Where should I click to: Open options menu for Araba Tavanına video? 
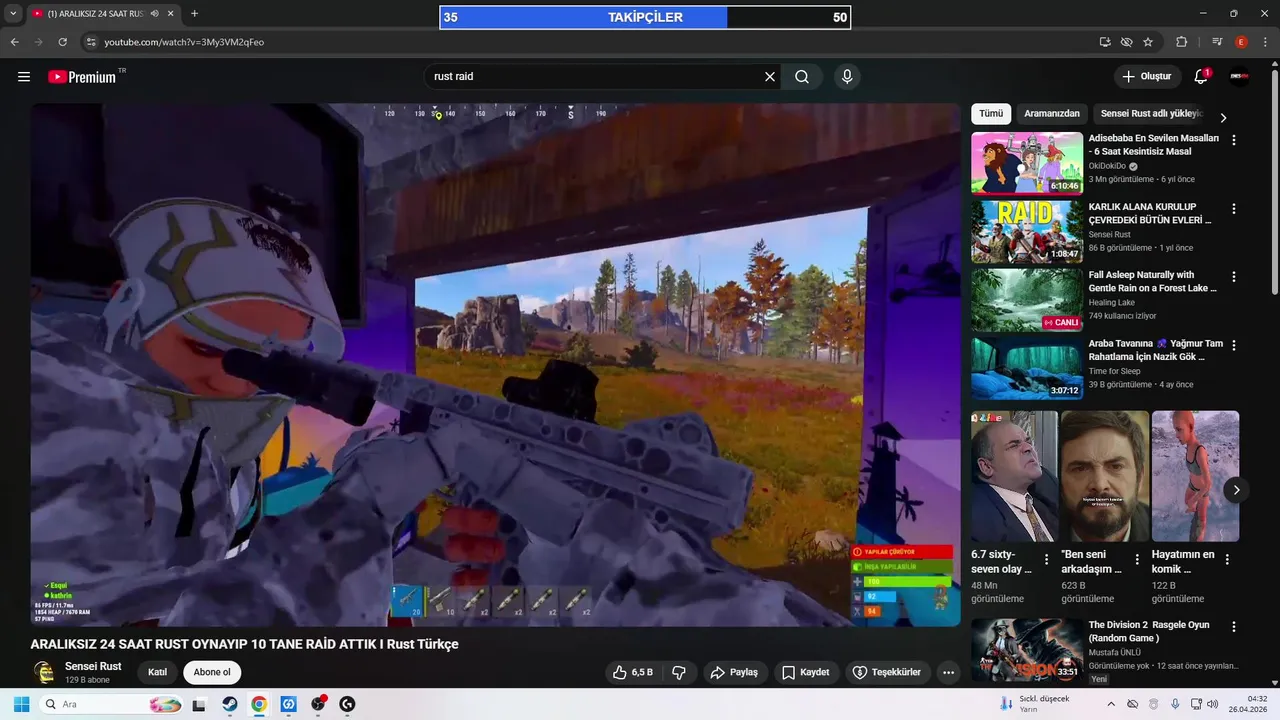pos(1234,345)
